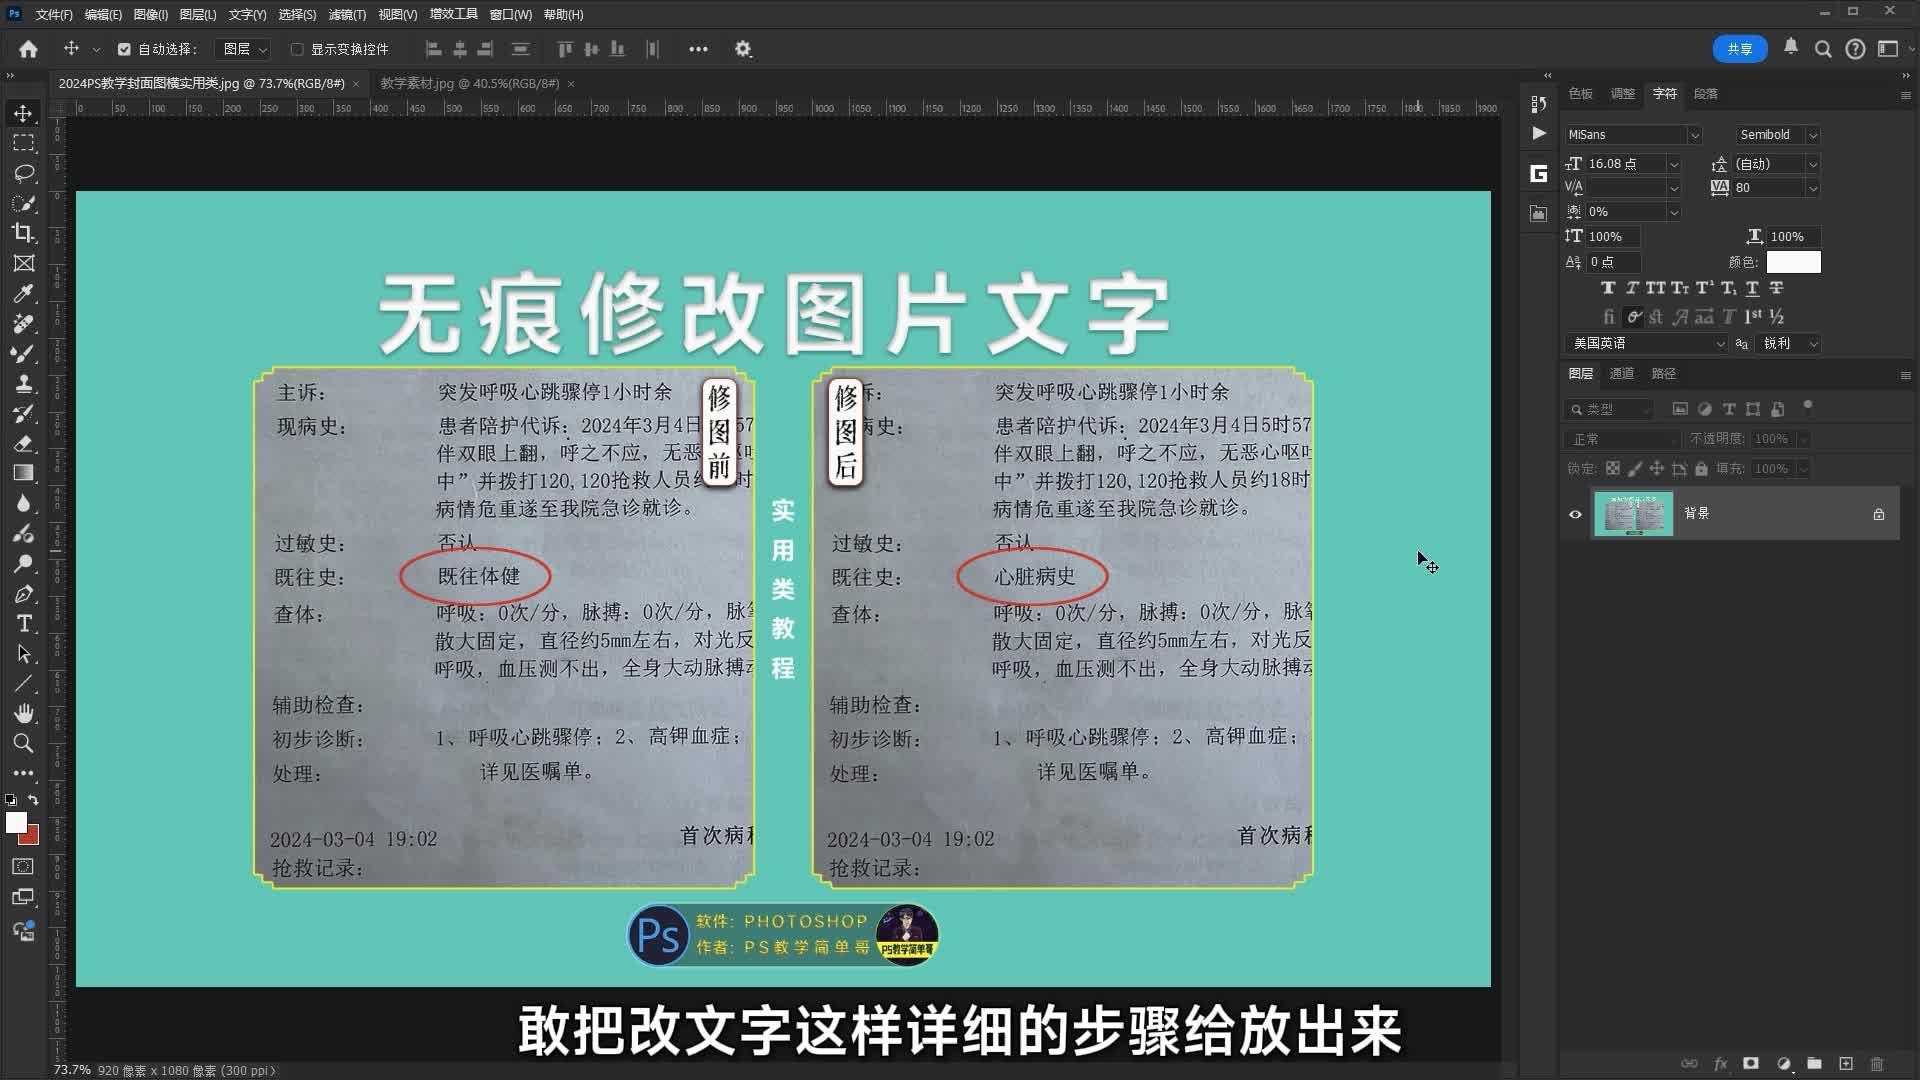Click the Home icon in options bar

(28, 49)
